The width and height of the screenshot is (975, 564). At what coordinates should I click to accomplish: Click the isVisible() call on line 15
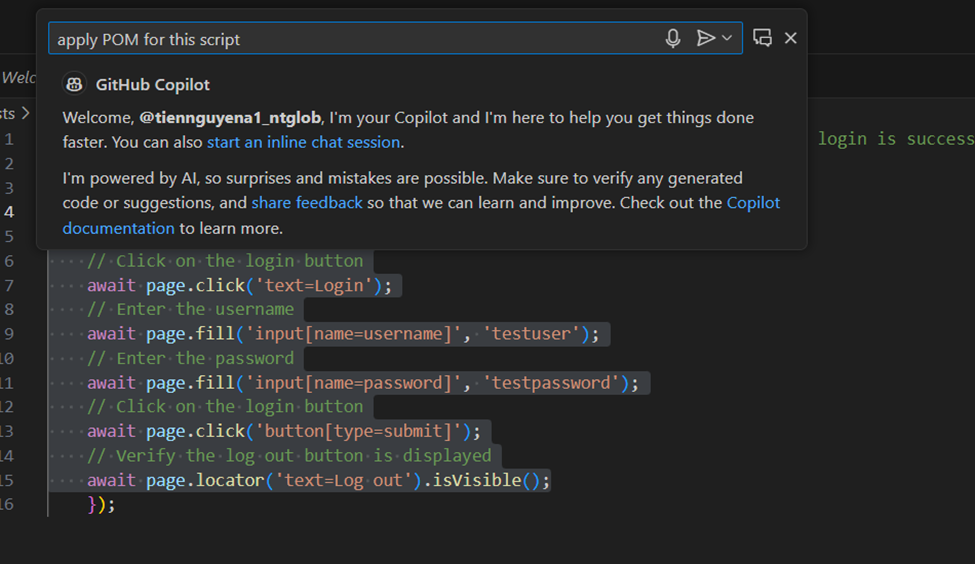[480, 480]
